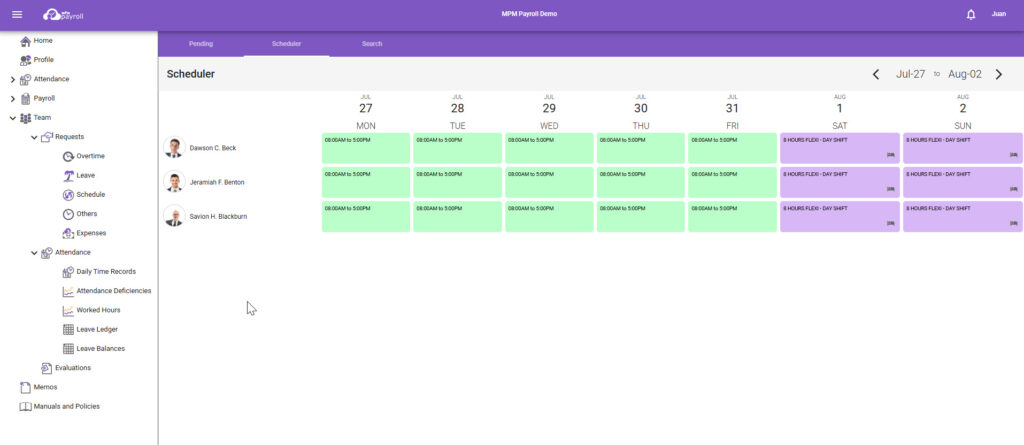The width and height of the screenshot is (1024, 445).
Task: Open the hamburger menu
Action: [x=17, y=14]
